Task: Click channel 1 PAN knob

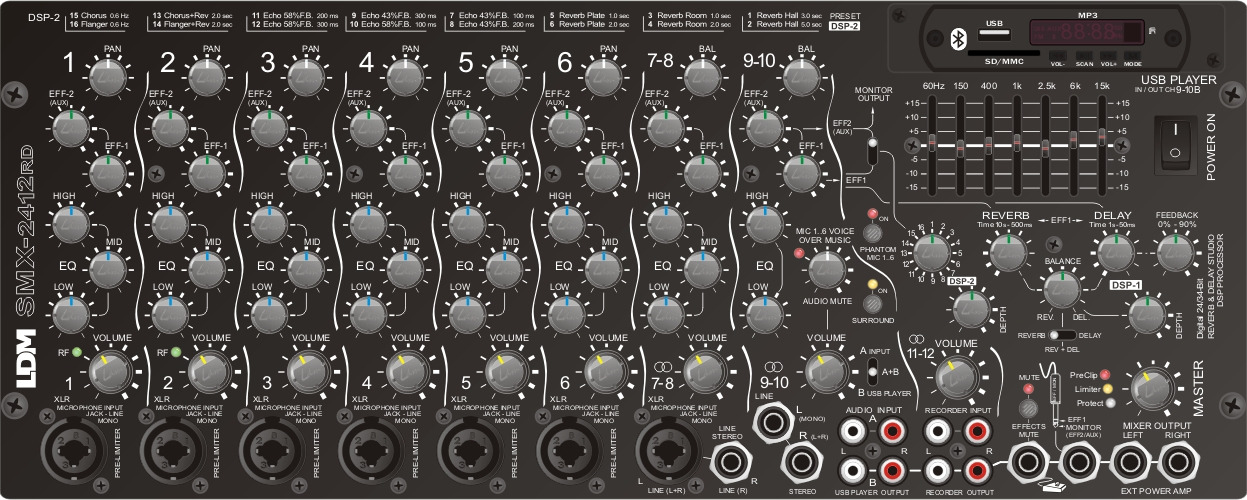Action: 106,77
